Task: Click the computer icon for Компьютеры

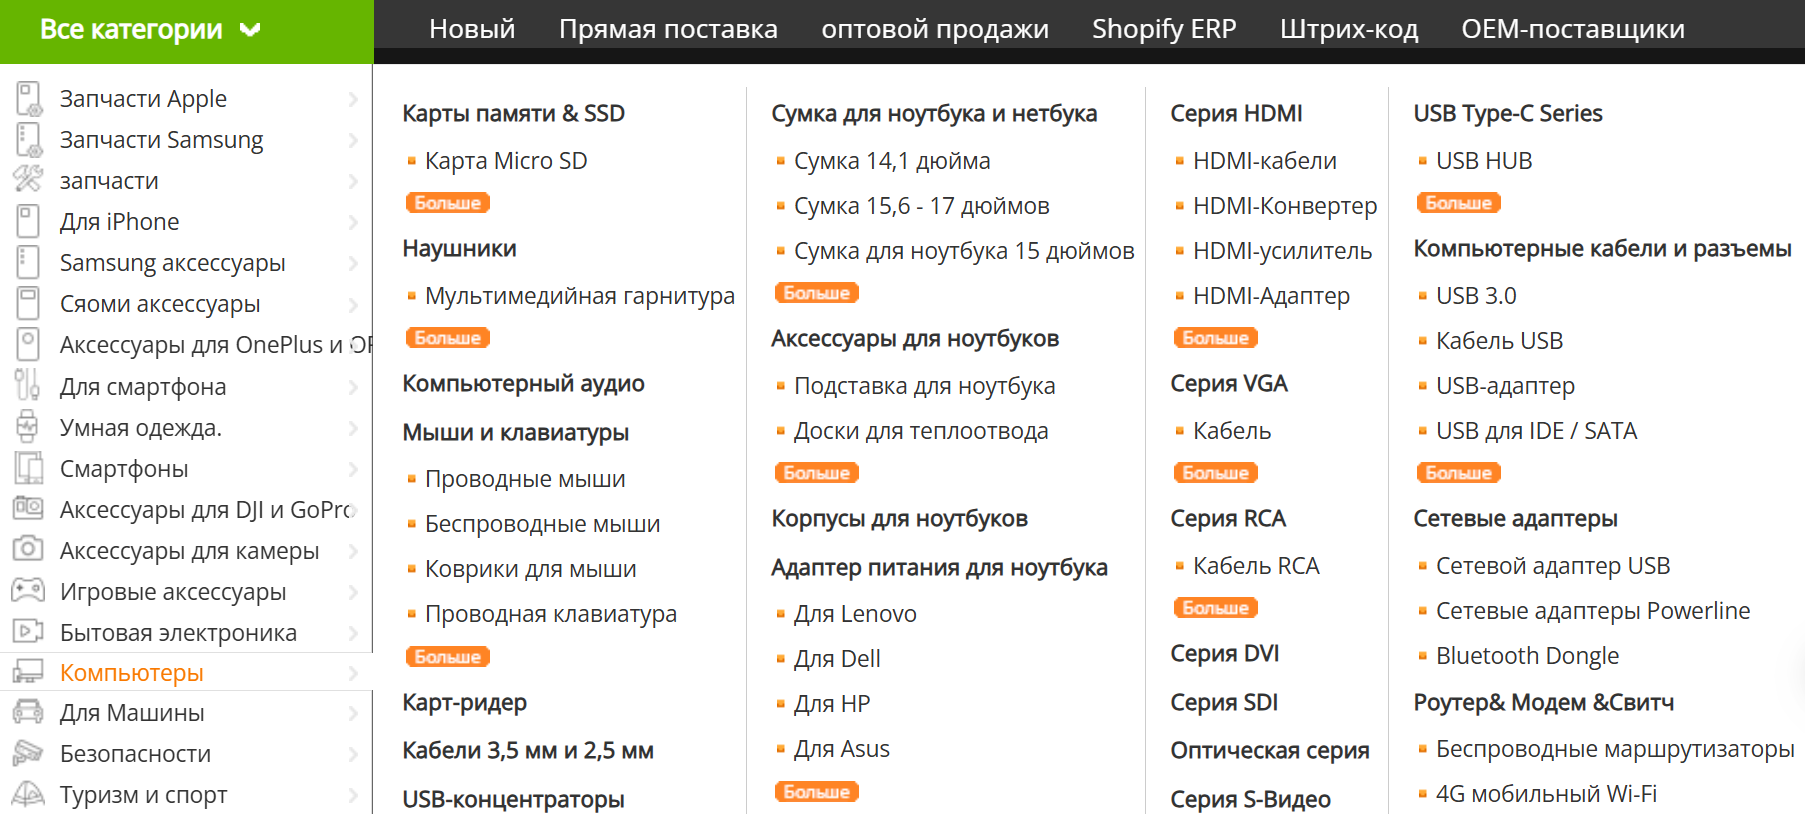Action: coord(28,672)
